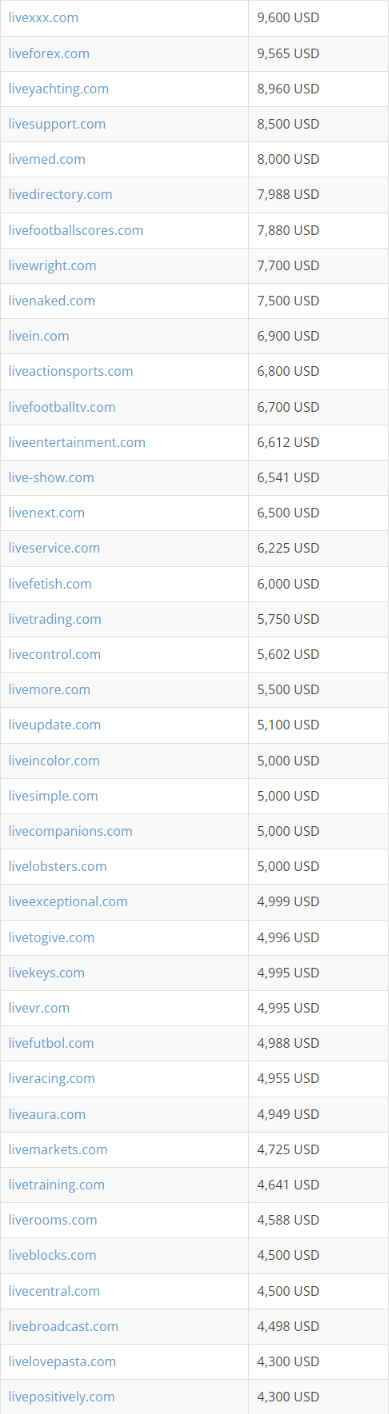The width and height of the screenshot is (389, 1414).
Task: Open liveentertainment.com domain link
Action: coord(77,442)
